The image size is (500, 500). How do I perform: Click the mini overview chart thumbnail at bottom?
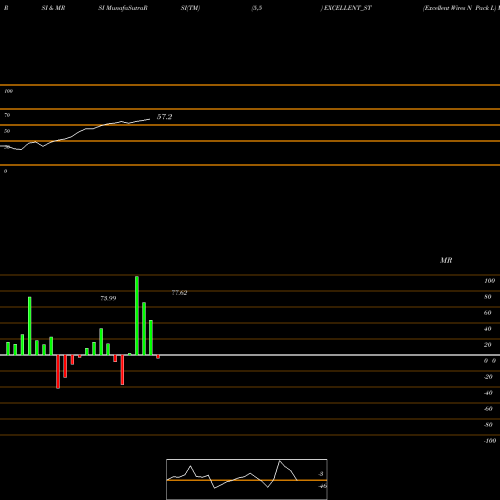[247, 479]
